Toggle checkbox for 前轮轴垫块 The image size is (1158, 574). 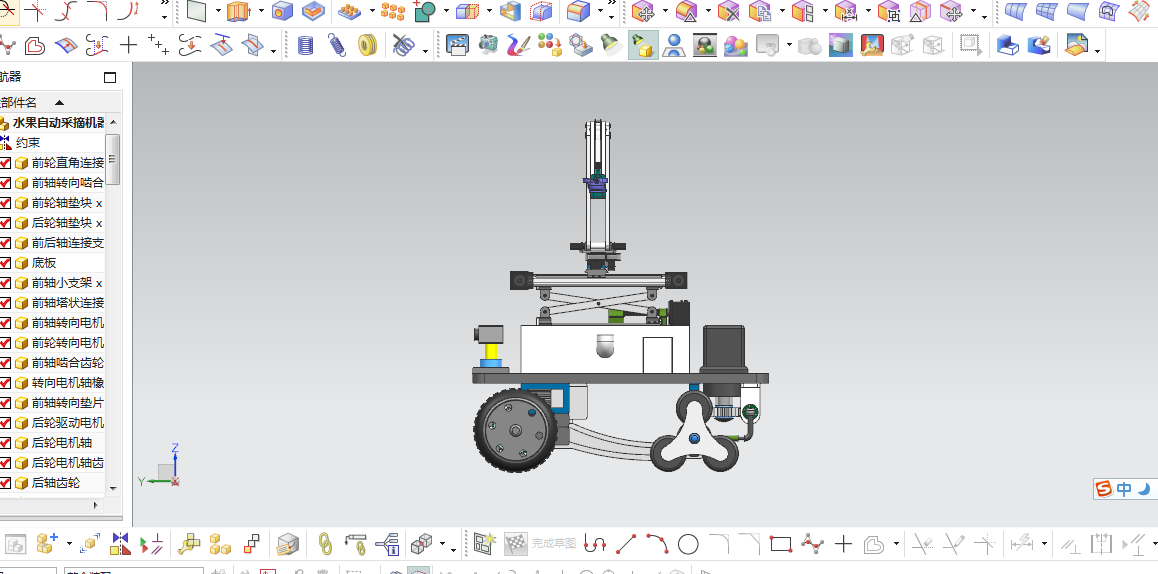pos(5,203)
